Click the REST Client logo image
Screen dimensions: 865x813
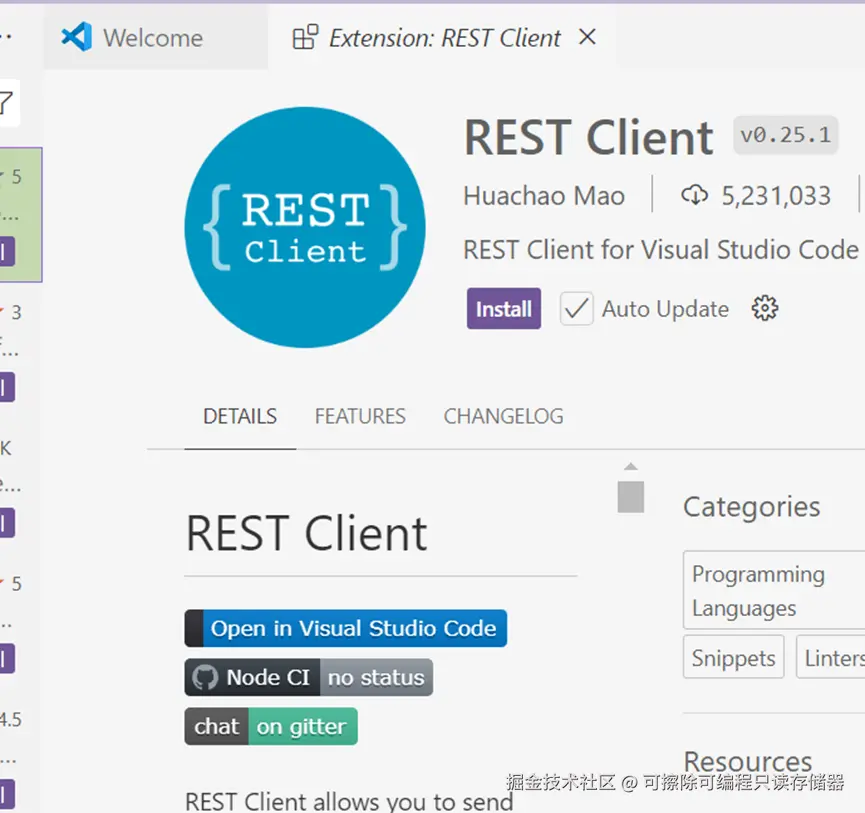pyautogui.click(x=305, y=227)
